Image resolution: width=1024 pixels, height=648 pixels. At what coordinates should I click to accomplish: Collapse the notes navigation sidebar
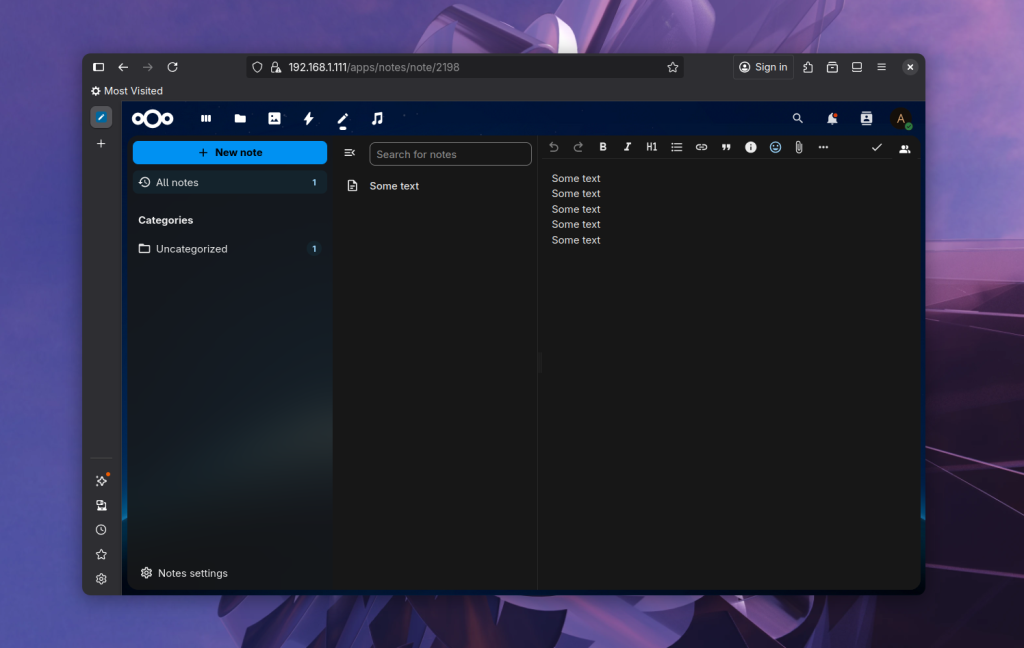pyautogui.click(x=349, y=153)
